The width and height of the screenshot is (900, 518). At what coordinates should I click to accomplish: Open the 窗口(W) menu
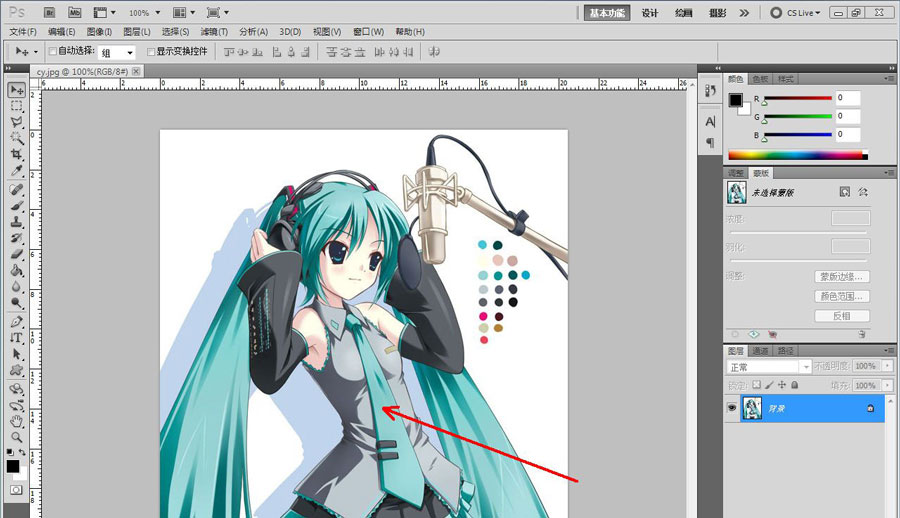click(x=368, y=32)
